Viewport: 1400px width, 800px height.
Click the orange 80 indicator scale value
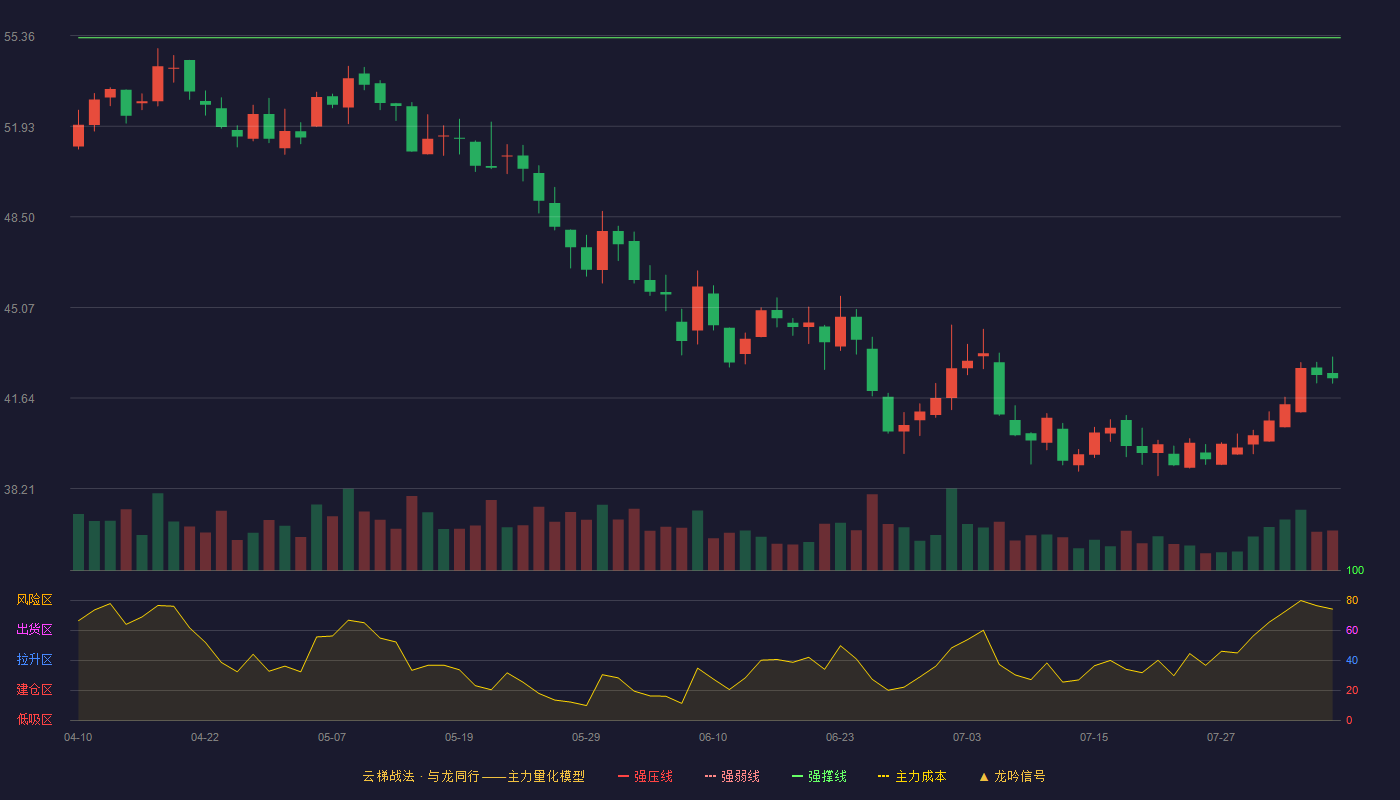point(1352,600)
